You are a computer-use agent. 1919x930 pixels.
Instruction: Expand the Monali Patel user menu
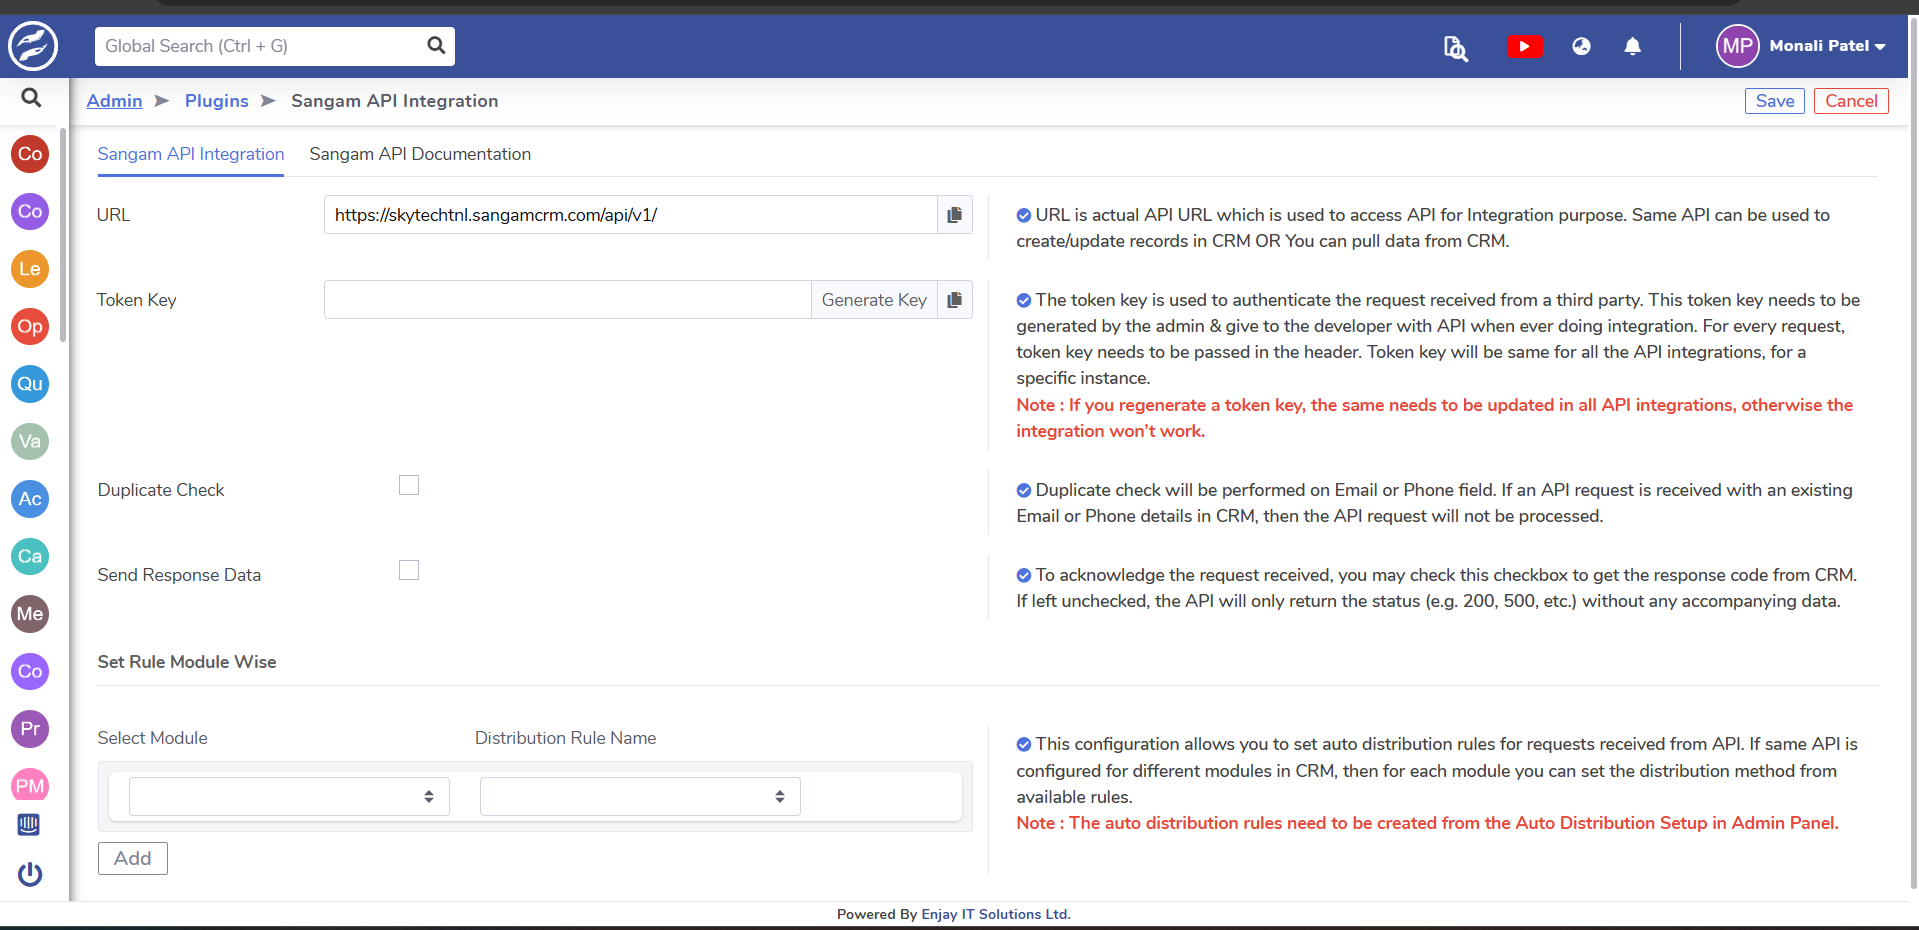tap(1827, 46)
